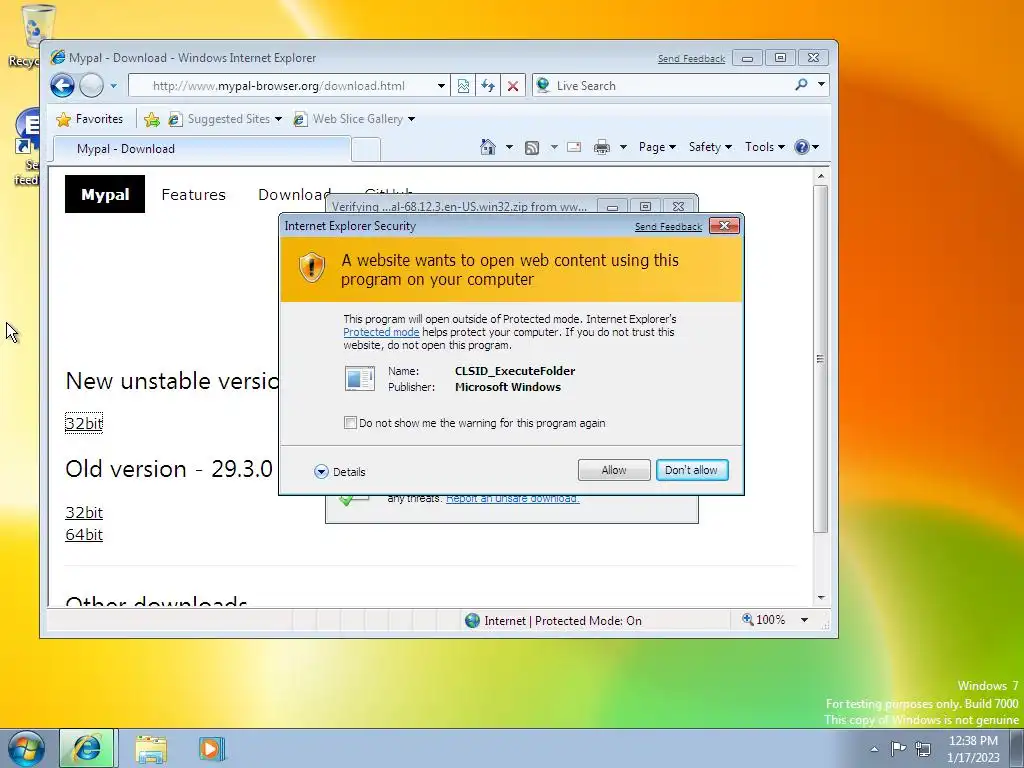Click the Compatibility View icon

tap(463, 86)
